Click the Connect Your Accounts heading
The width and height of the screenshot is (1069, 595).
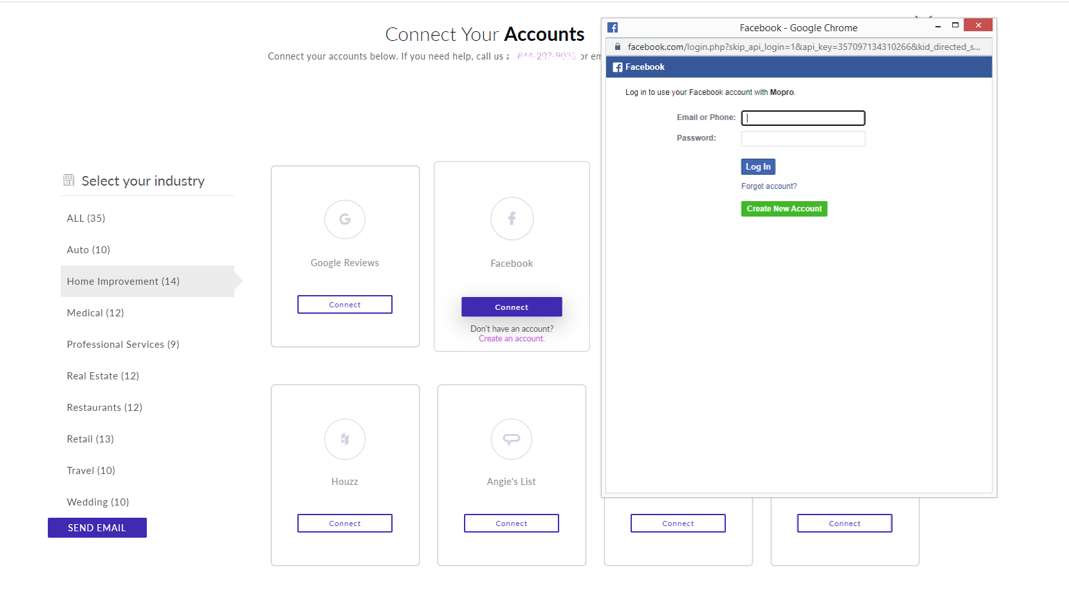point(485,34)
